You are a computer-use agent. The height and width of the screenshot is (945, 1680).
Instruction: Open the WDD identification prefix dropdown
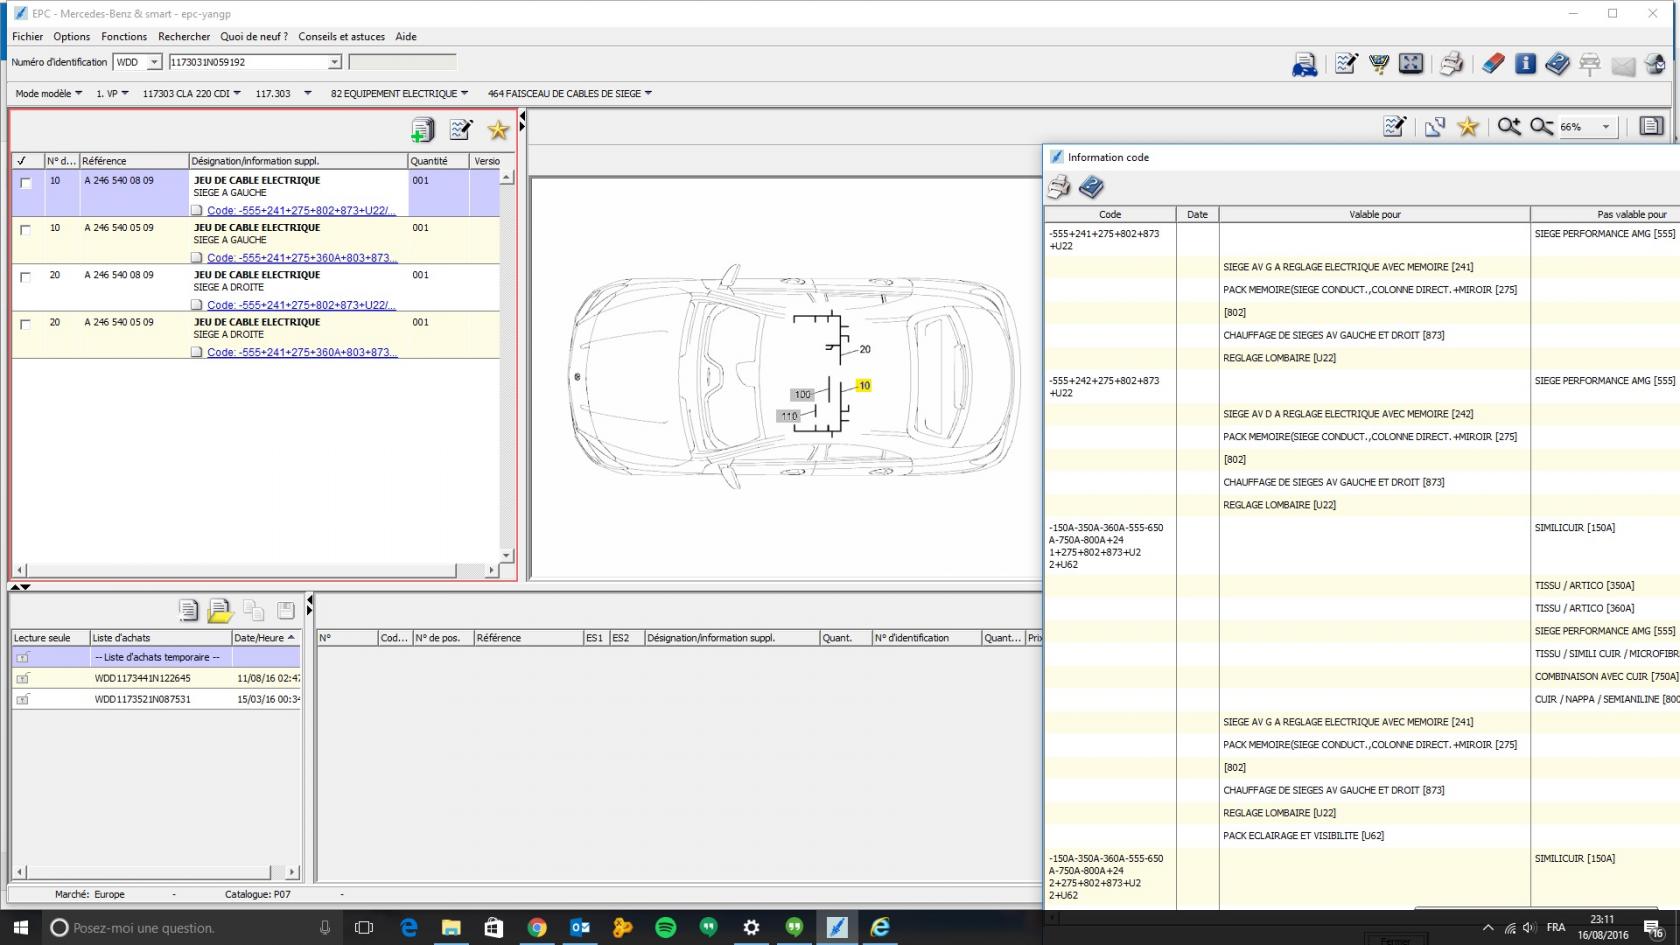click(154, 62)
